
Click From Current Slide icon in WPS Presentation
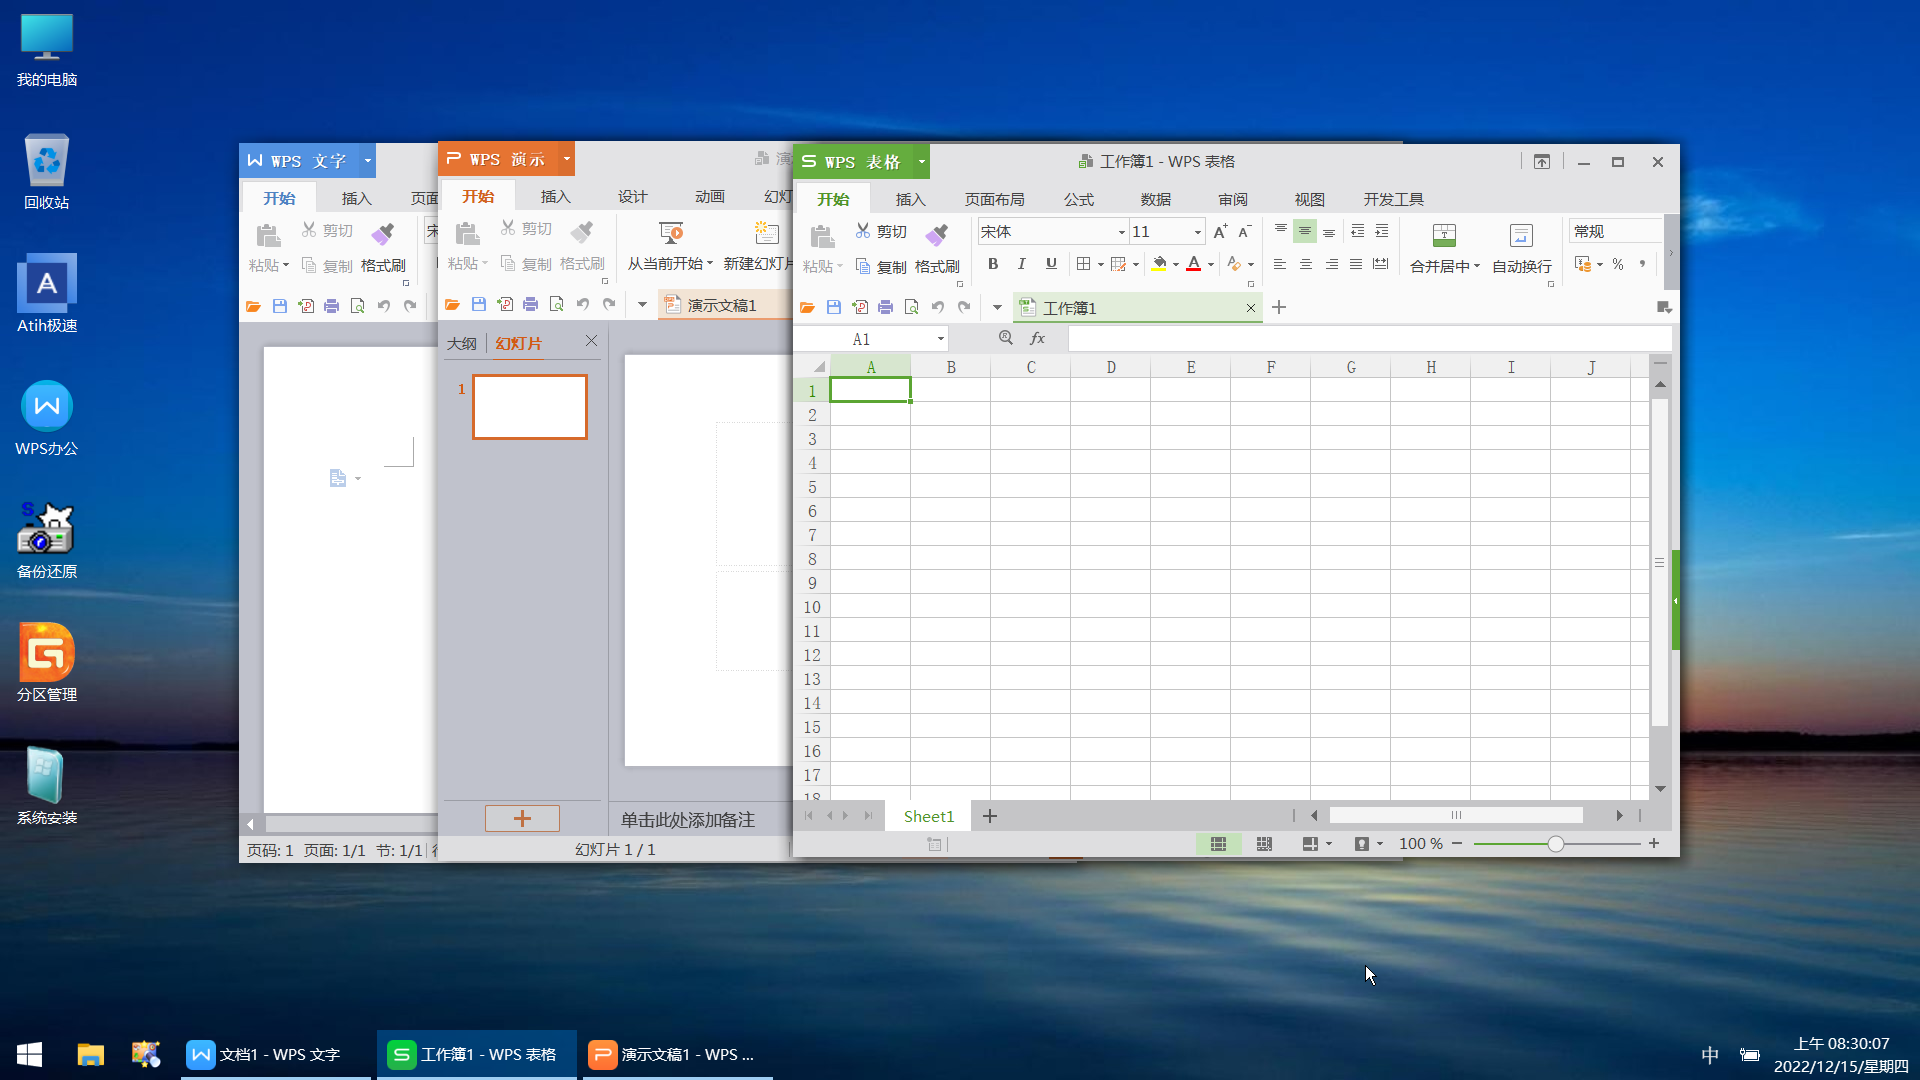tap(671, 234)
